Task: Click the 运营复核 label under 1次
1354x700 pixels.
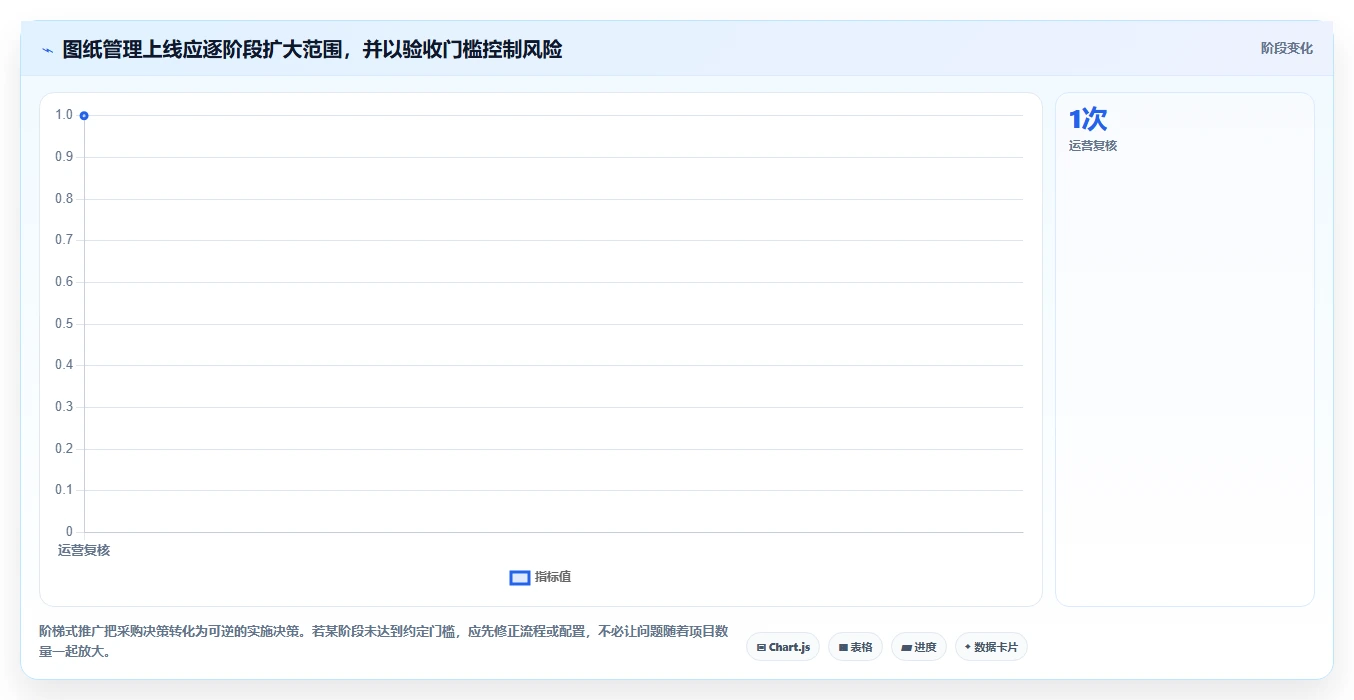Action: pos(1093,146)
